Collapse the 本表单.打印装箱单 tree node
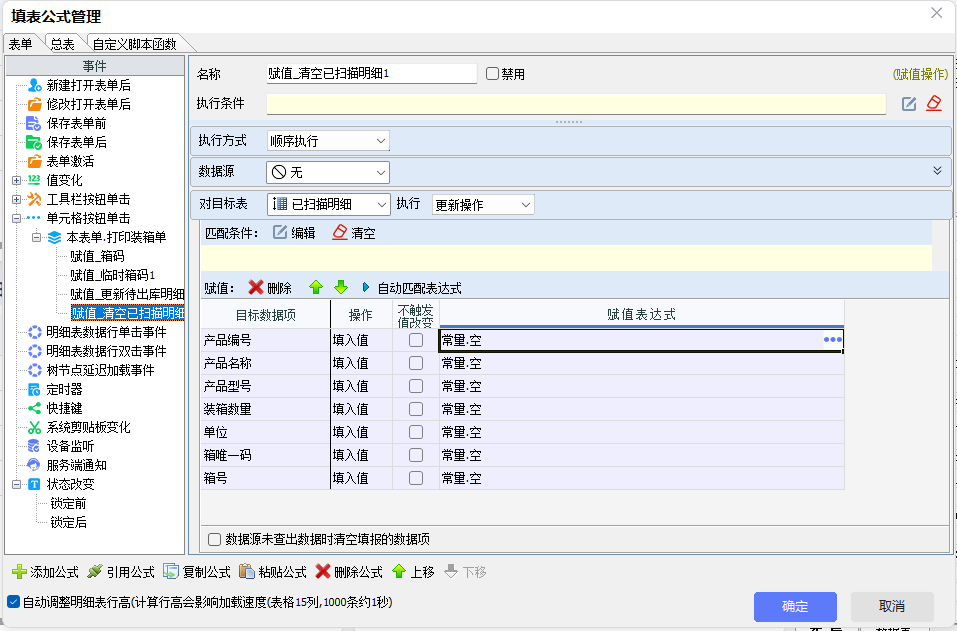 pyautogui.click(x=36, y=237)
